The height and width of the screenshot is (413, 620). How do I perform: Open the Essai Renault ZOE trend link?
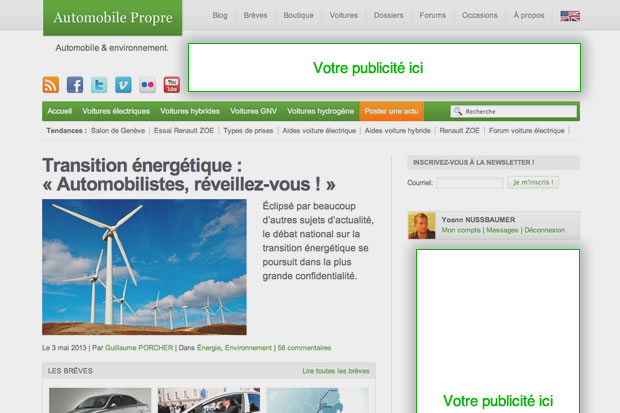tap(184, 131)
